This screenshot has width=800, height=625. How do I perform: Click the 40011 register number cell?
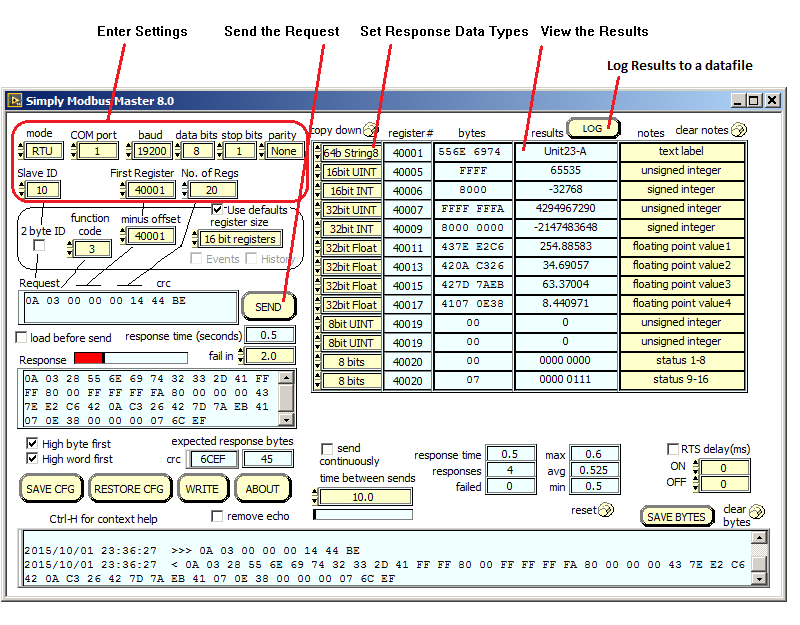click(x=408, y=248)
